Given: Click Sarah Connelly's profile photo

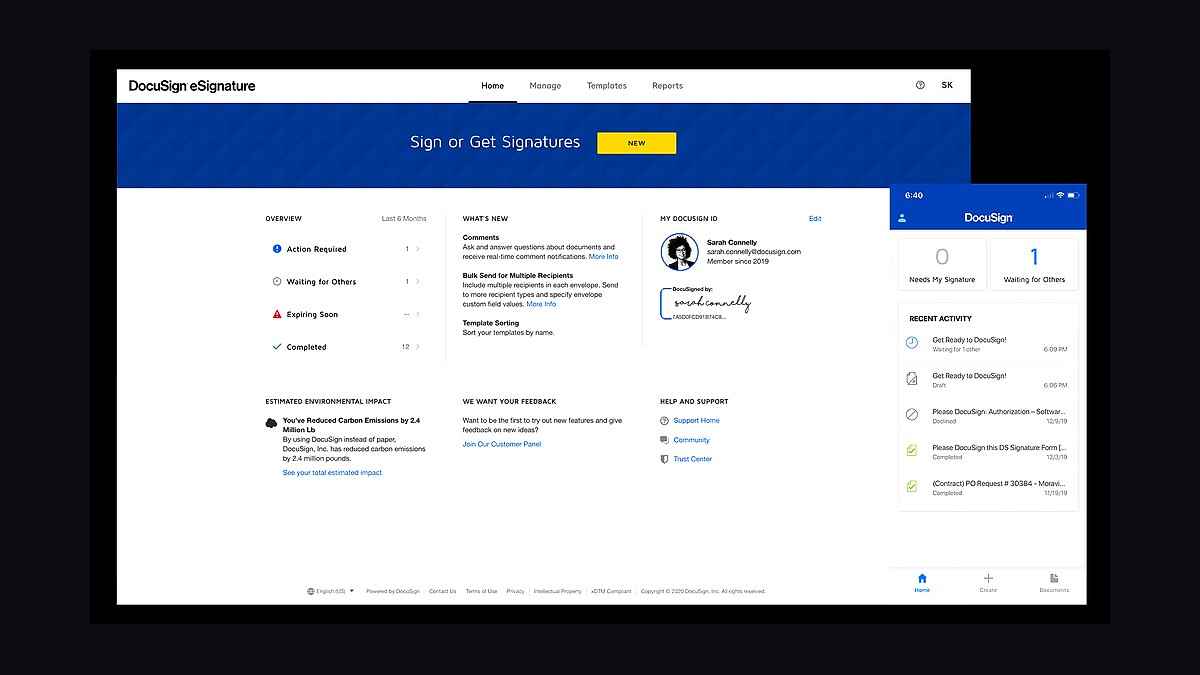Looking at the screenshot, I should coord(679,252).
